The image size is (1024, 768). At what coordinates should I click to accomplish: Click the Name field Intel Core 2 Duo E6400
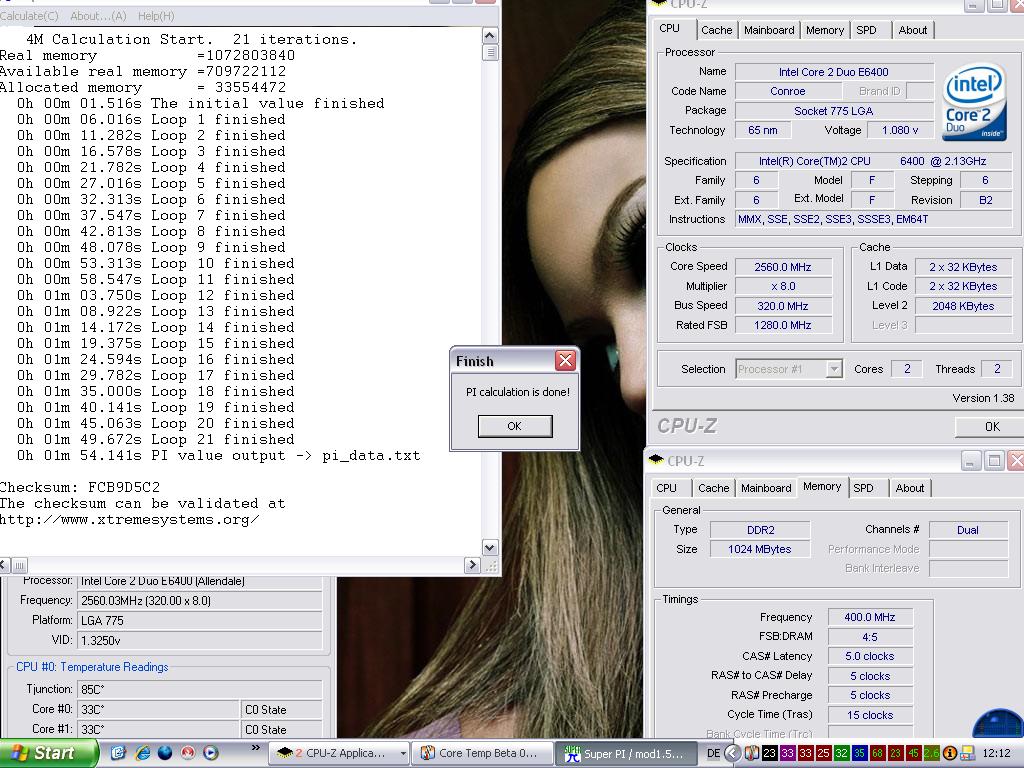pyautogui.click(x=834, y=72)
